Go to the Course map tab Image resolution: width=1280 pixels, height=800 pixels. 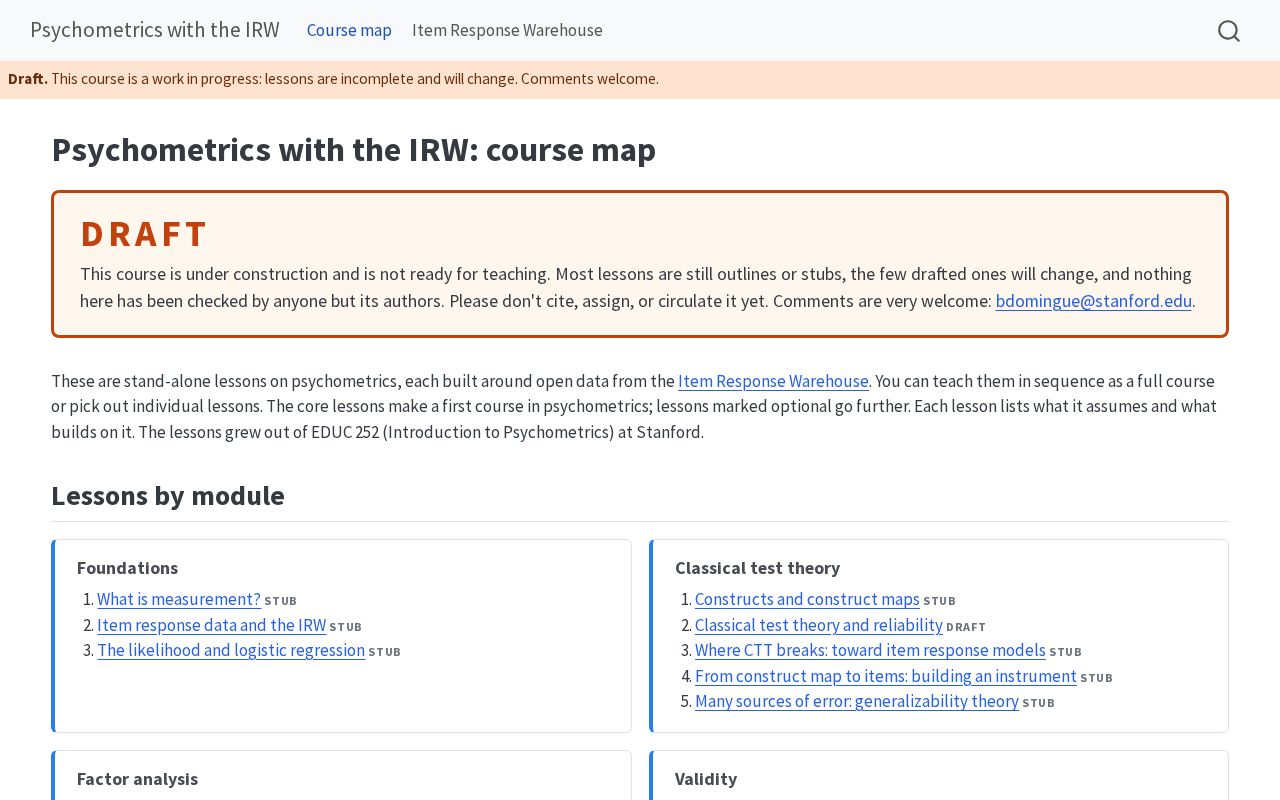tap(349, 30)
